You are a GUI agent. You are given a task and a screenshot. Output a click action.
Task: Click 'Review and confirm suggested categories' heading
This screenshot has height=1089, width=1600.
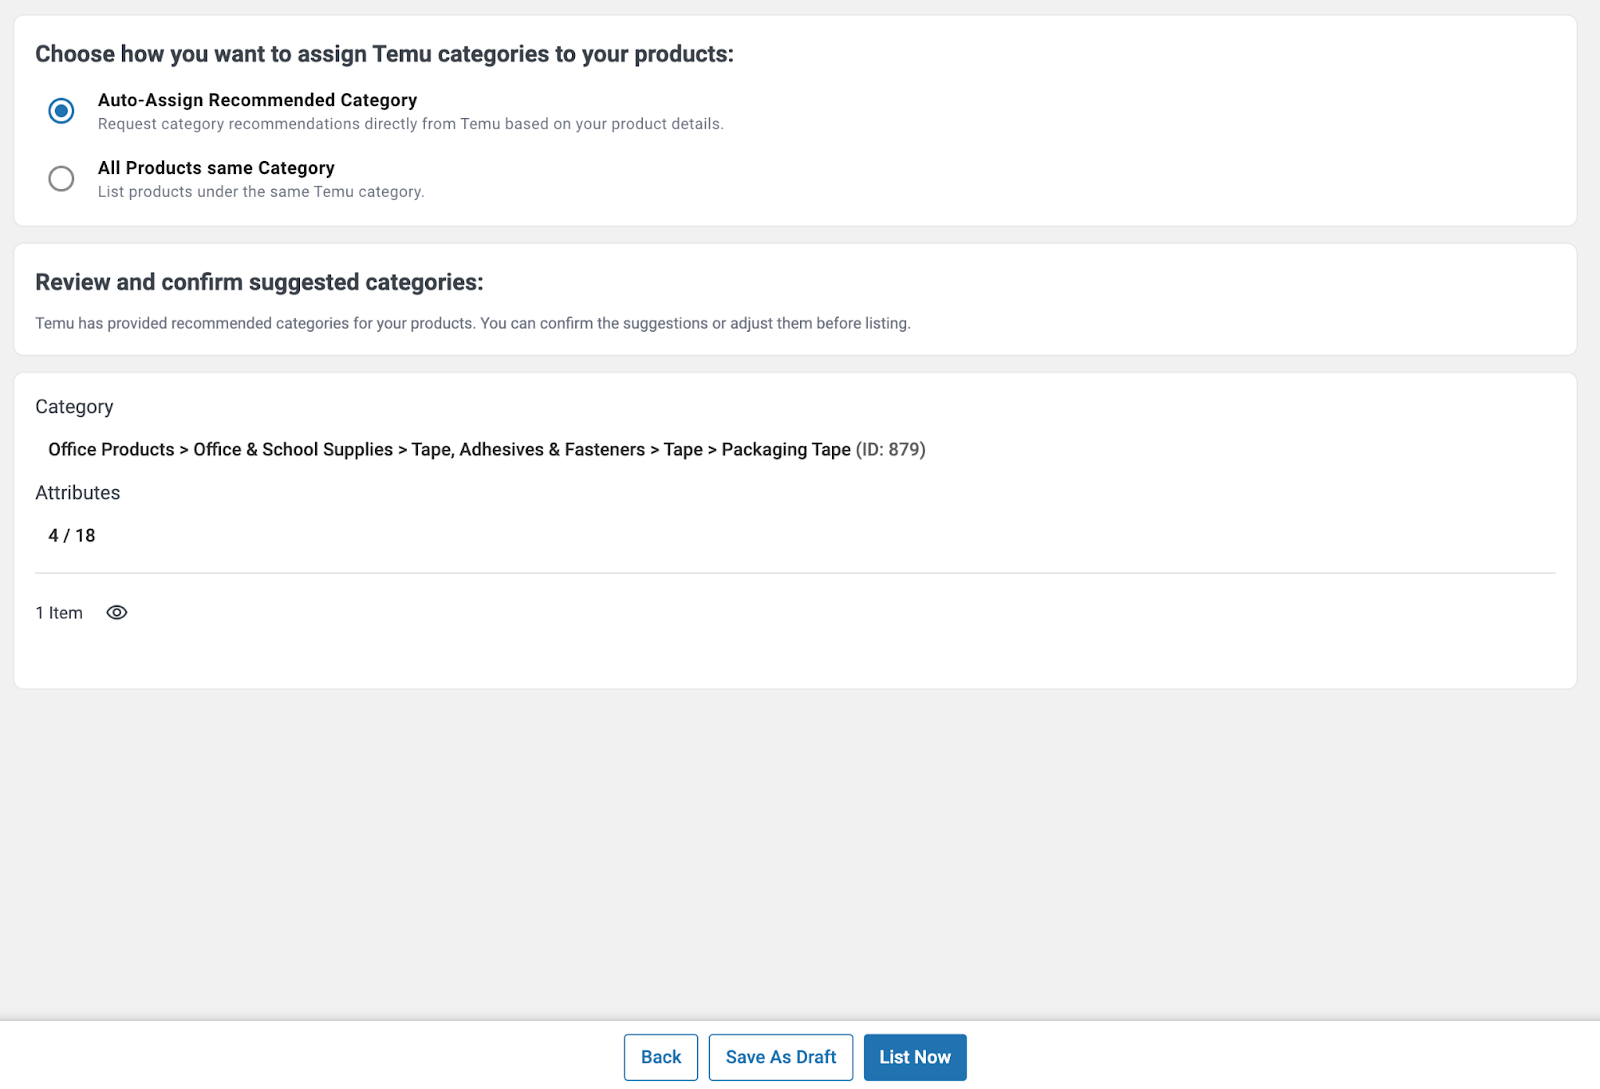(259, 283)
